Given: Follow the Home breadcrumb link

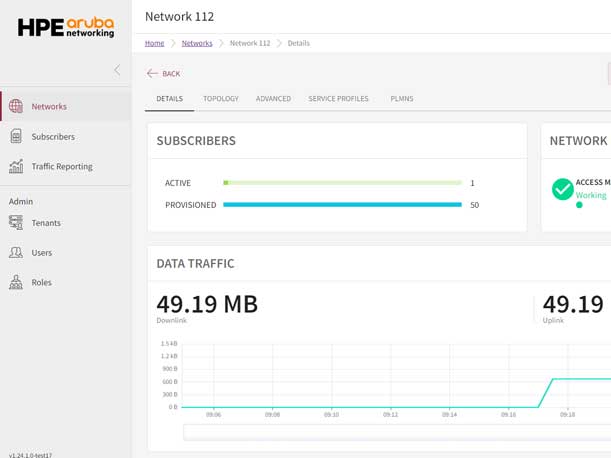Looking at the screenshot, I should [x=154, y=44].
